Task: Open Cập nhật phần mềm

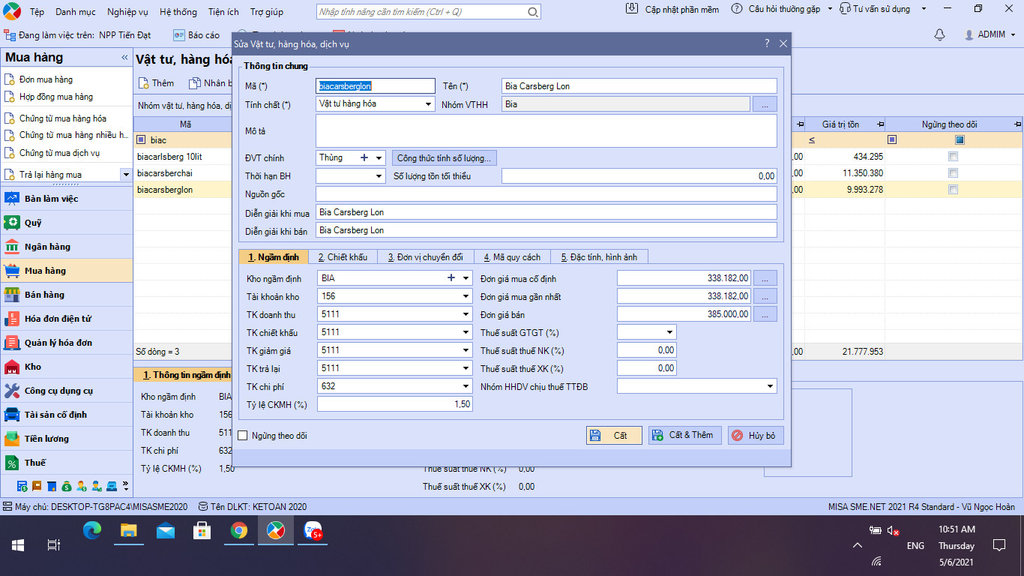Action: coord(672,9)
